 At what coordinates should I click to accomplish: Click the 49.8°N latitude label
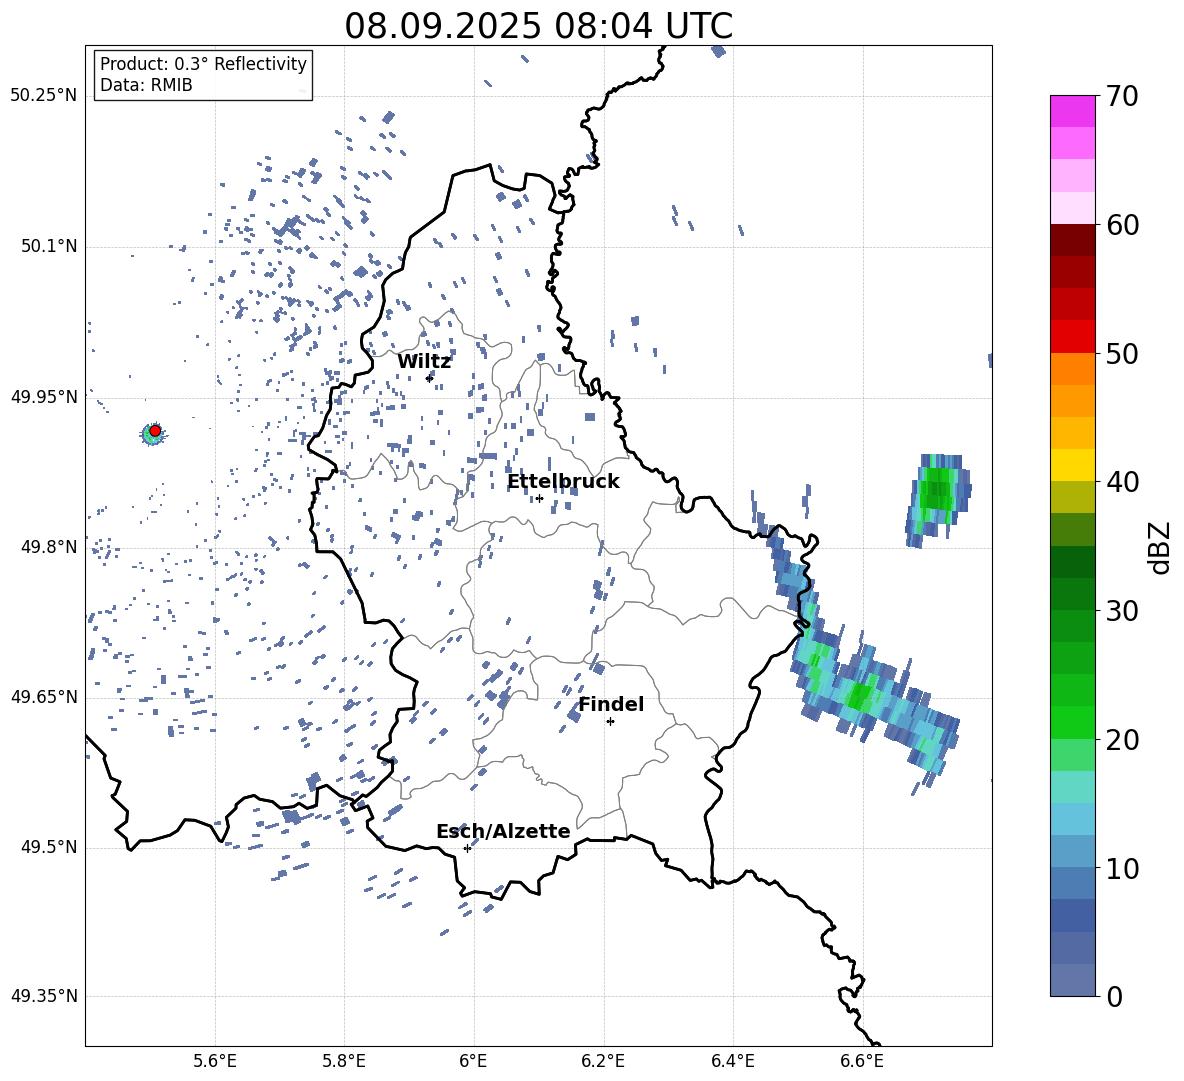(x=49, y=547)
